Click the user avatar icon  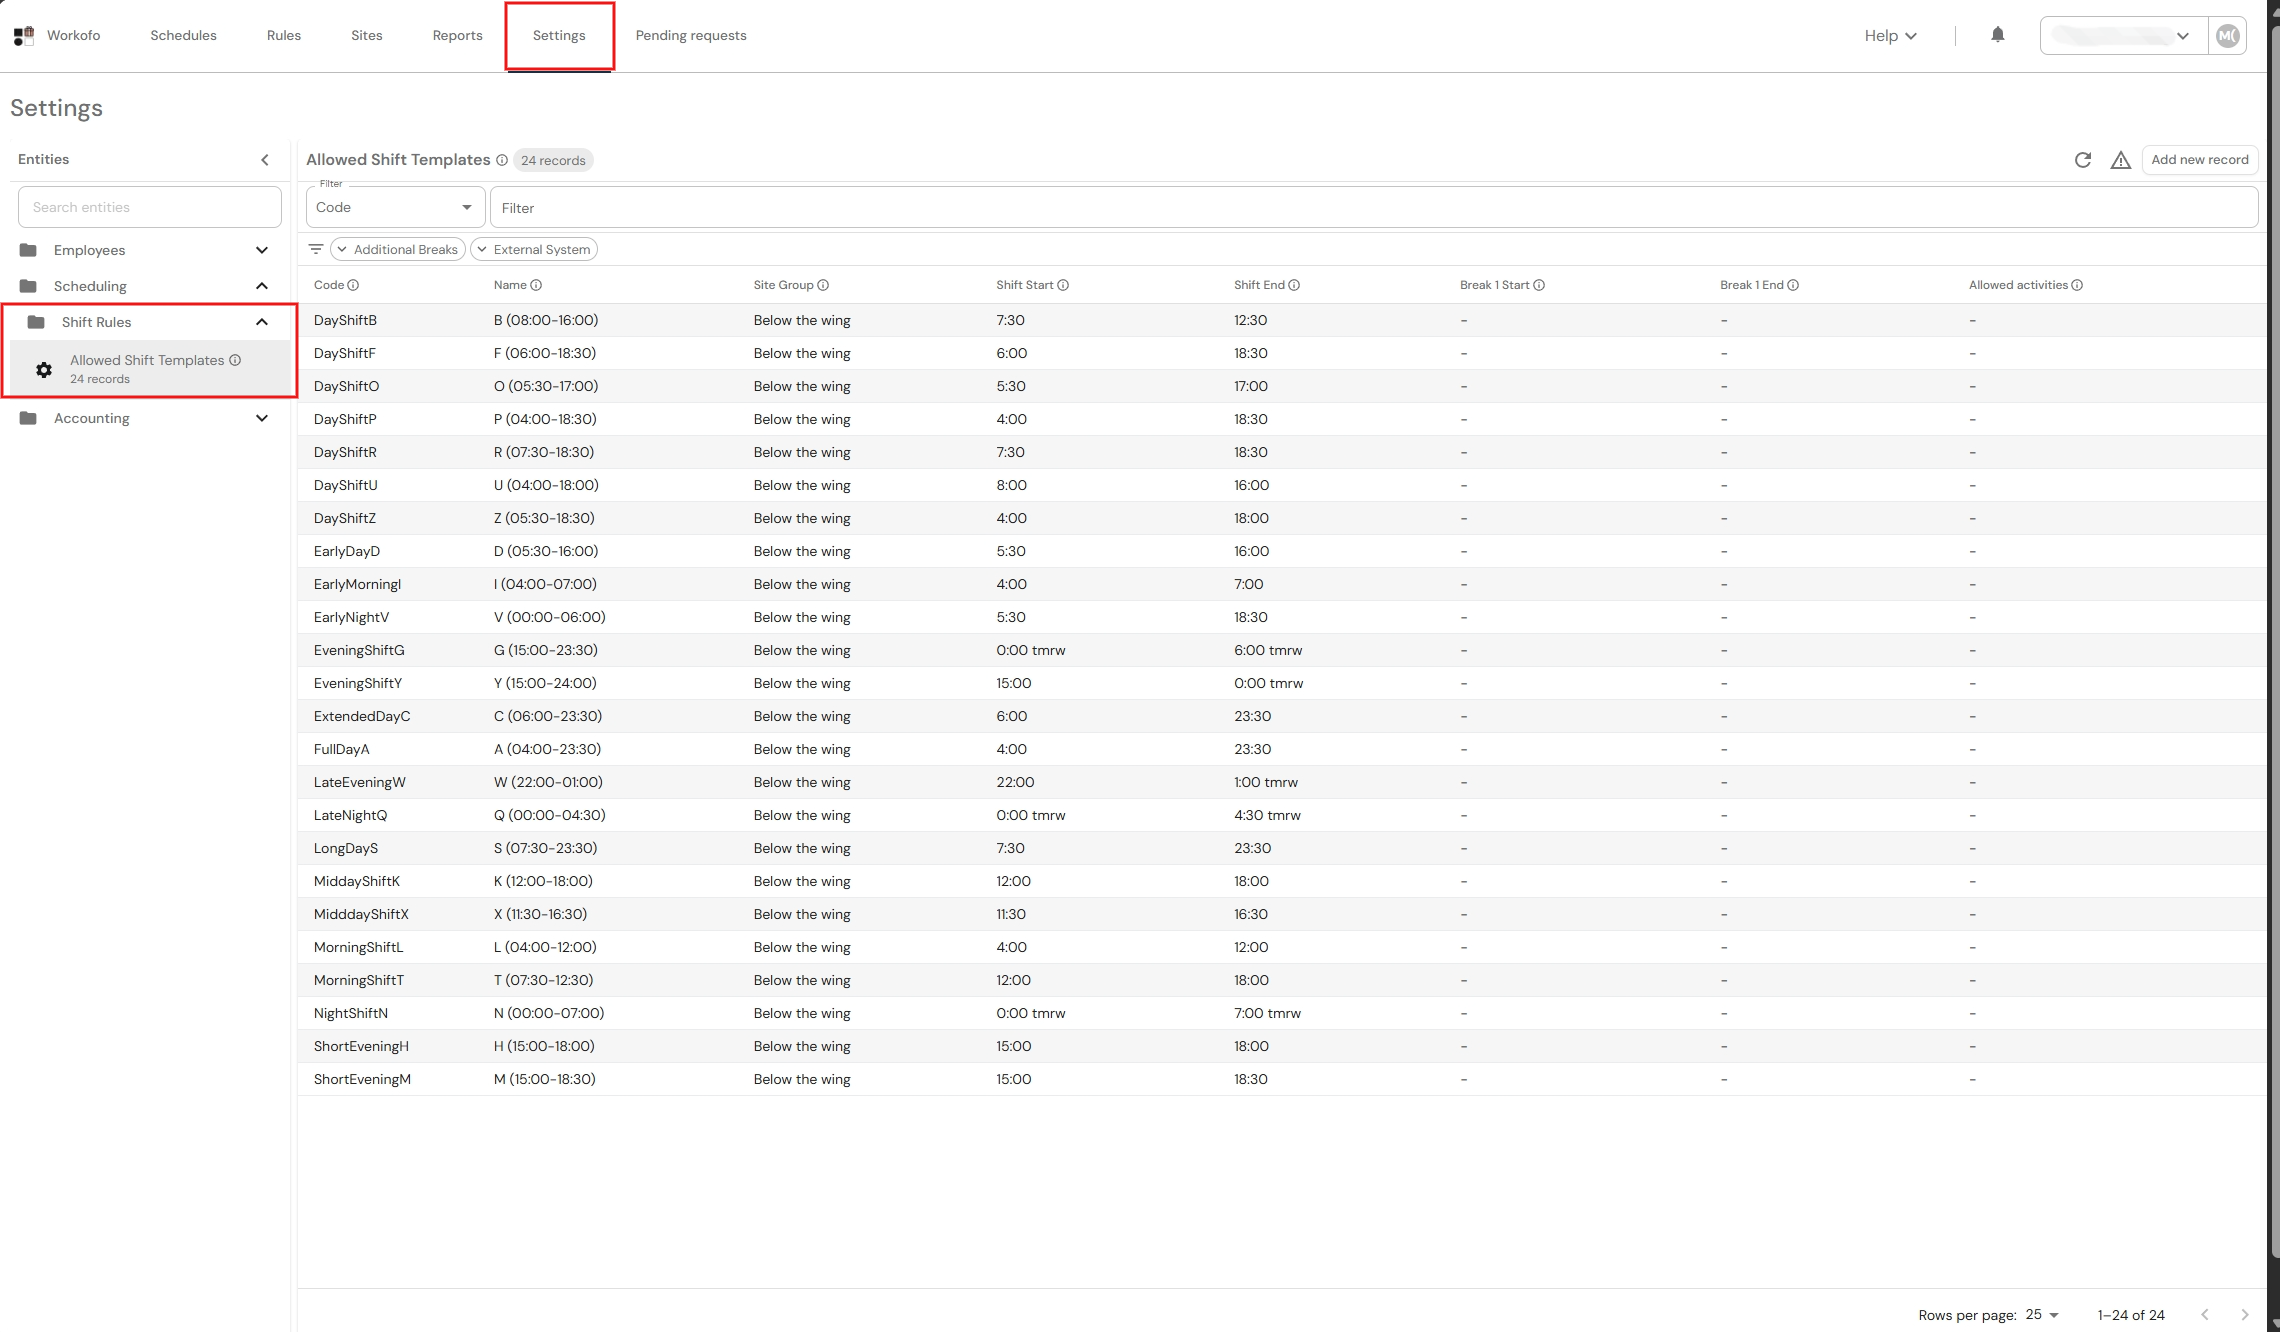click(x=2227, y=36)
